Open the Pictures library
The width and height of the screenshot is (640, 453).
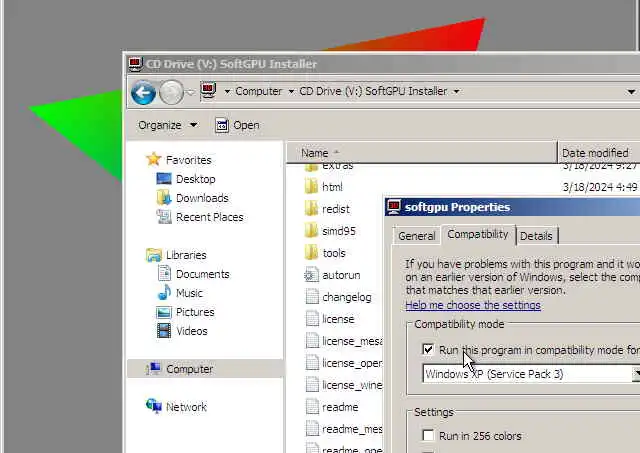pyautogui.click(x=185, y=312)
